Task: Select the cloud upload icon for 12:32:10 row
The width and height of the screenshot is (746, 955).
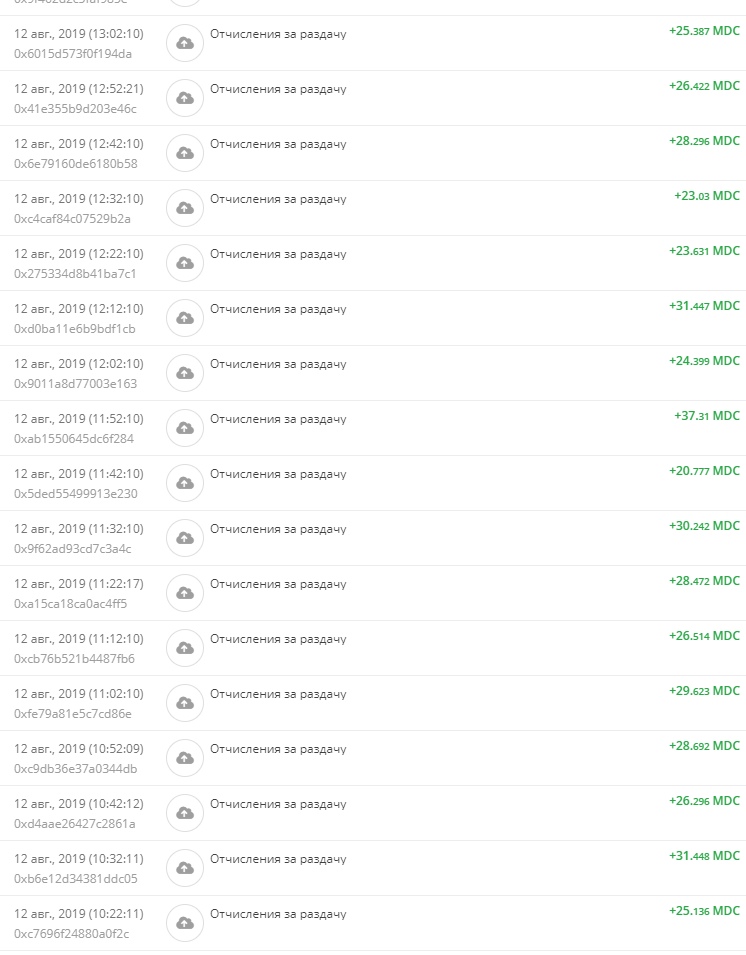Action: pyautogui.click(x=185, y=208)
